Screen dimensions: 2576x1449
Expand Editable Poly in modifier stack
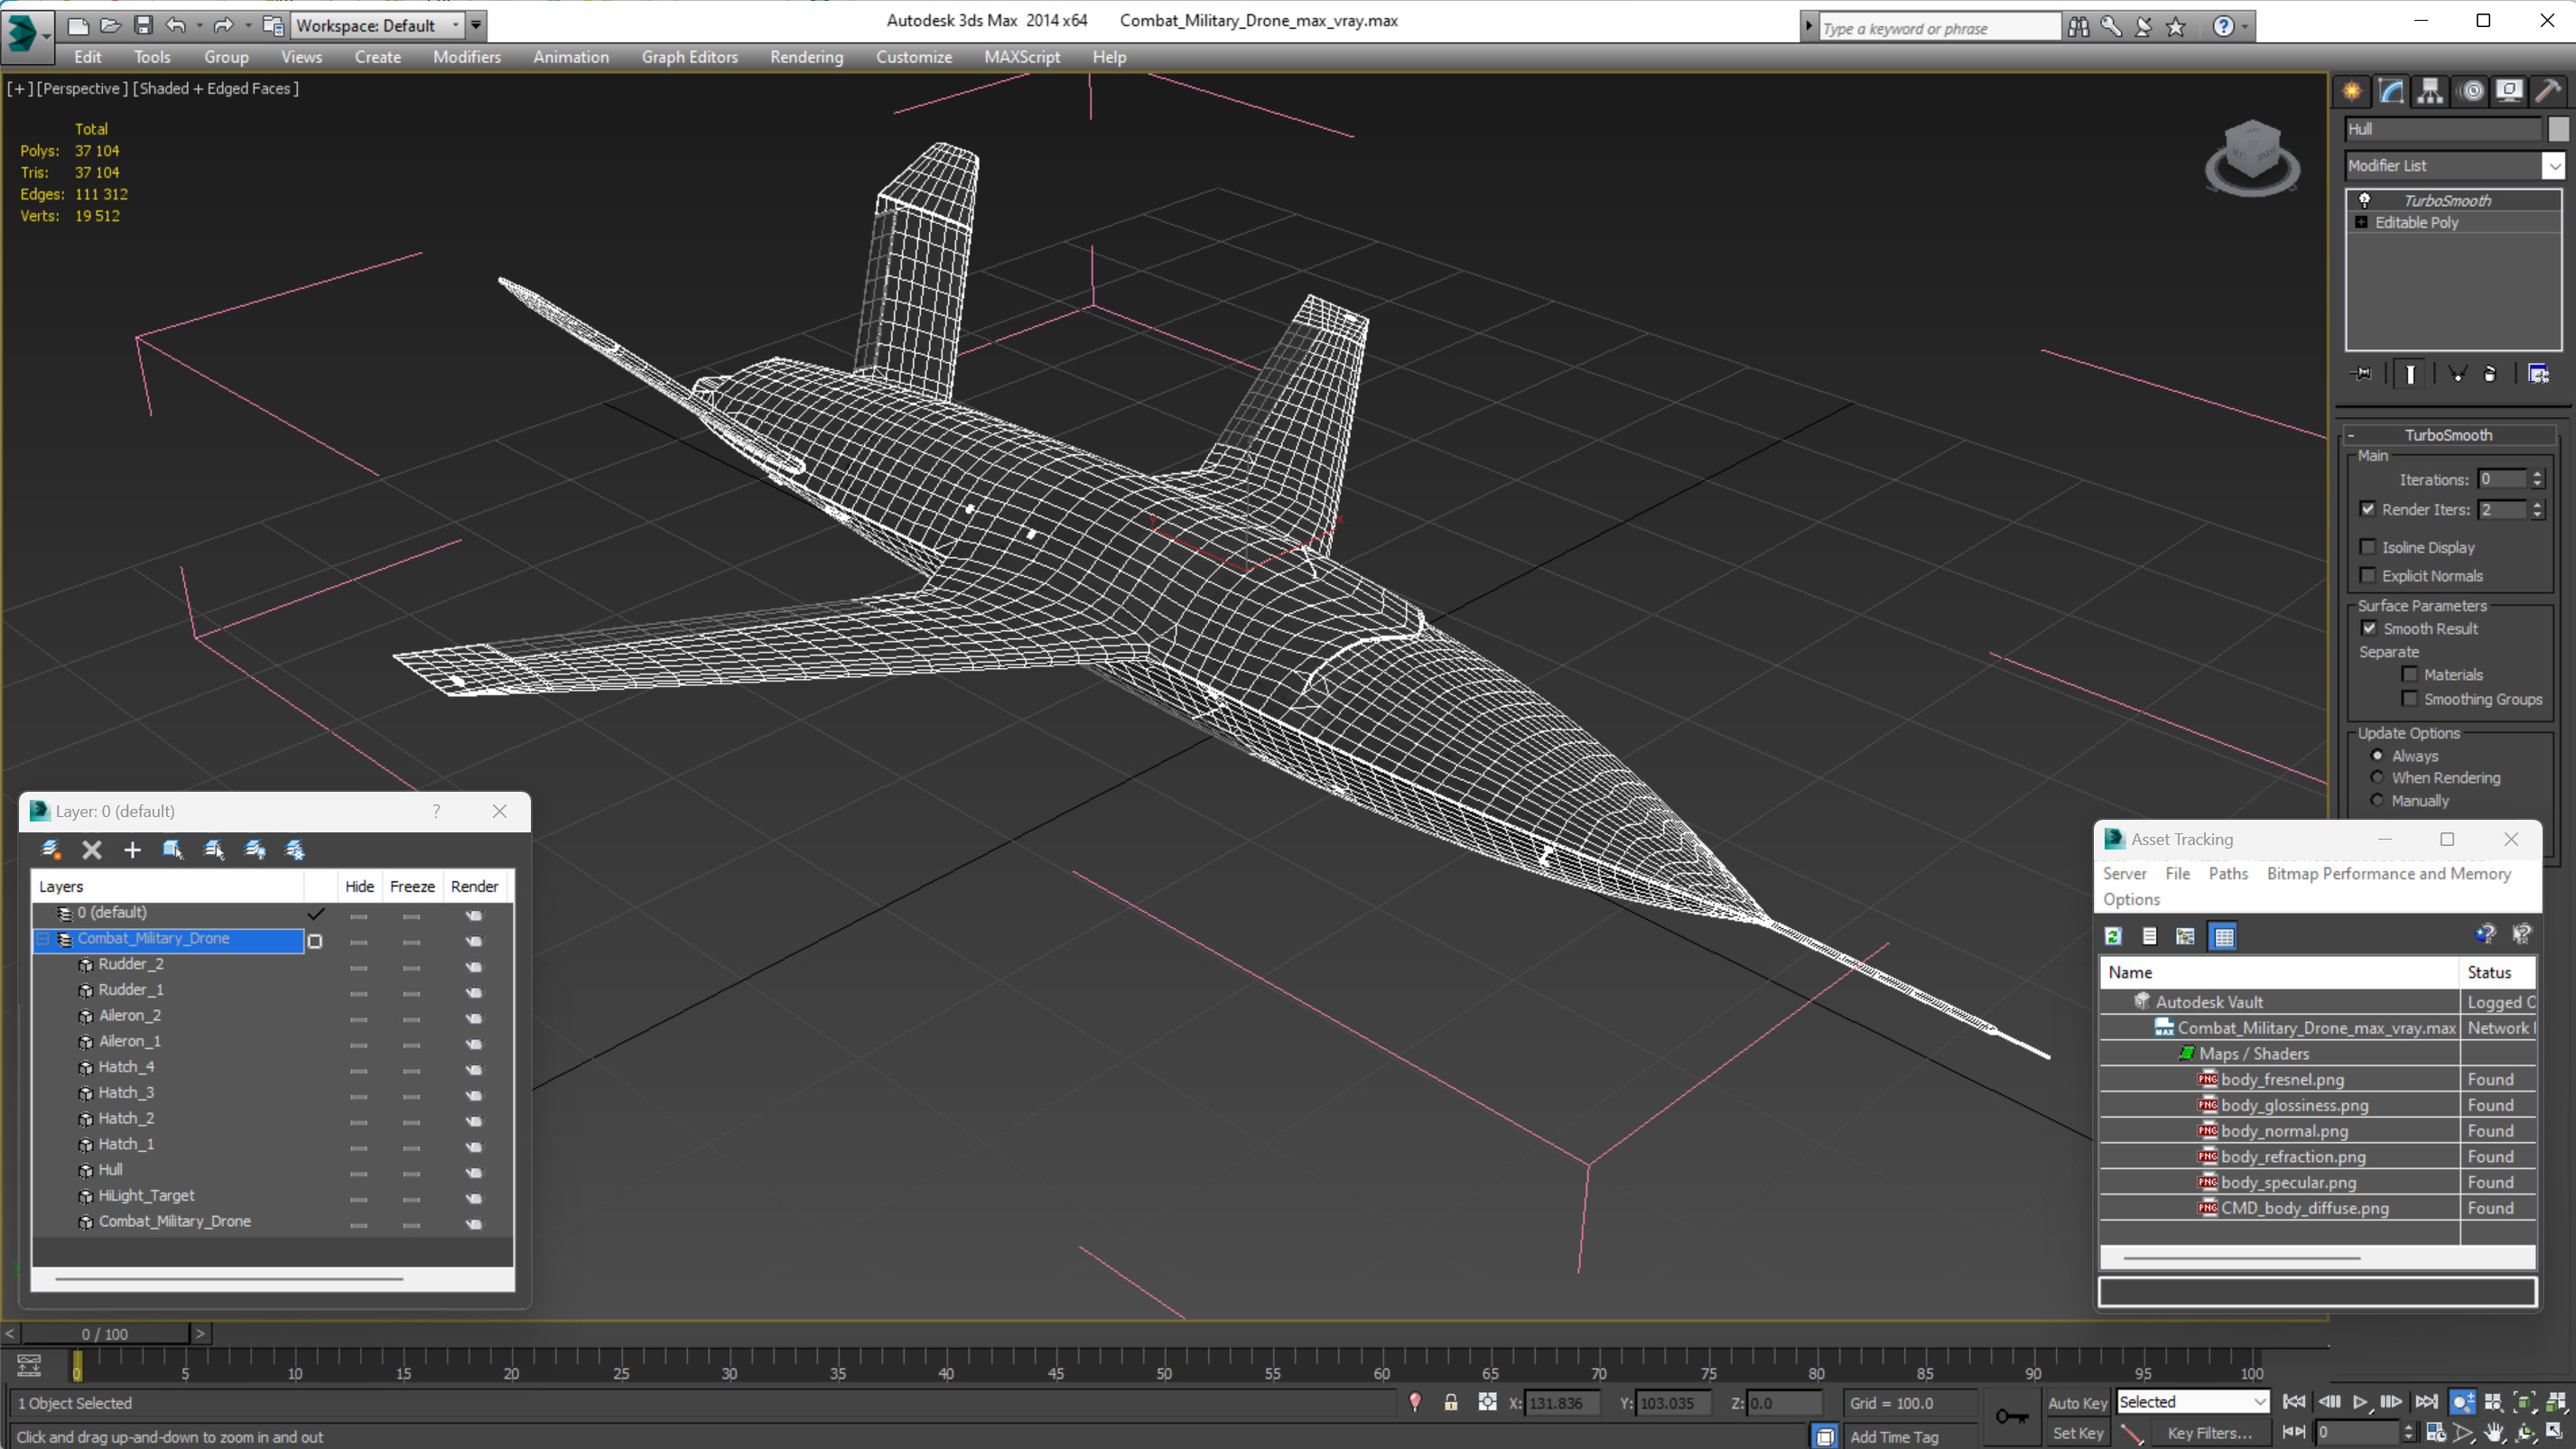tap(2361, 222)
